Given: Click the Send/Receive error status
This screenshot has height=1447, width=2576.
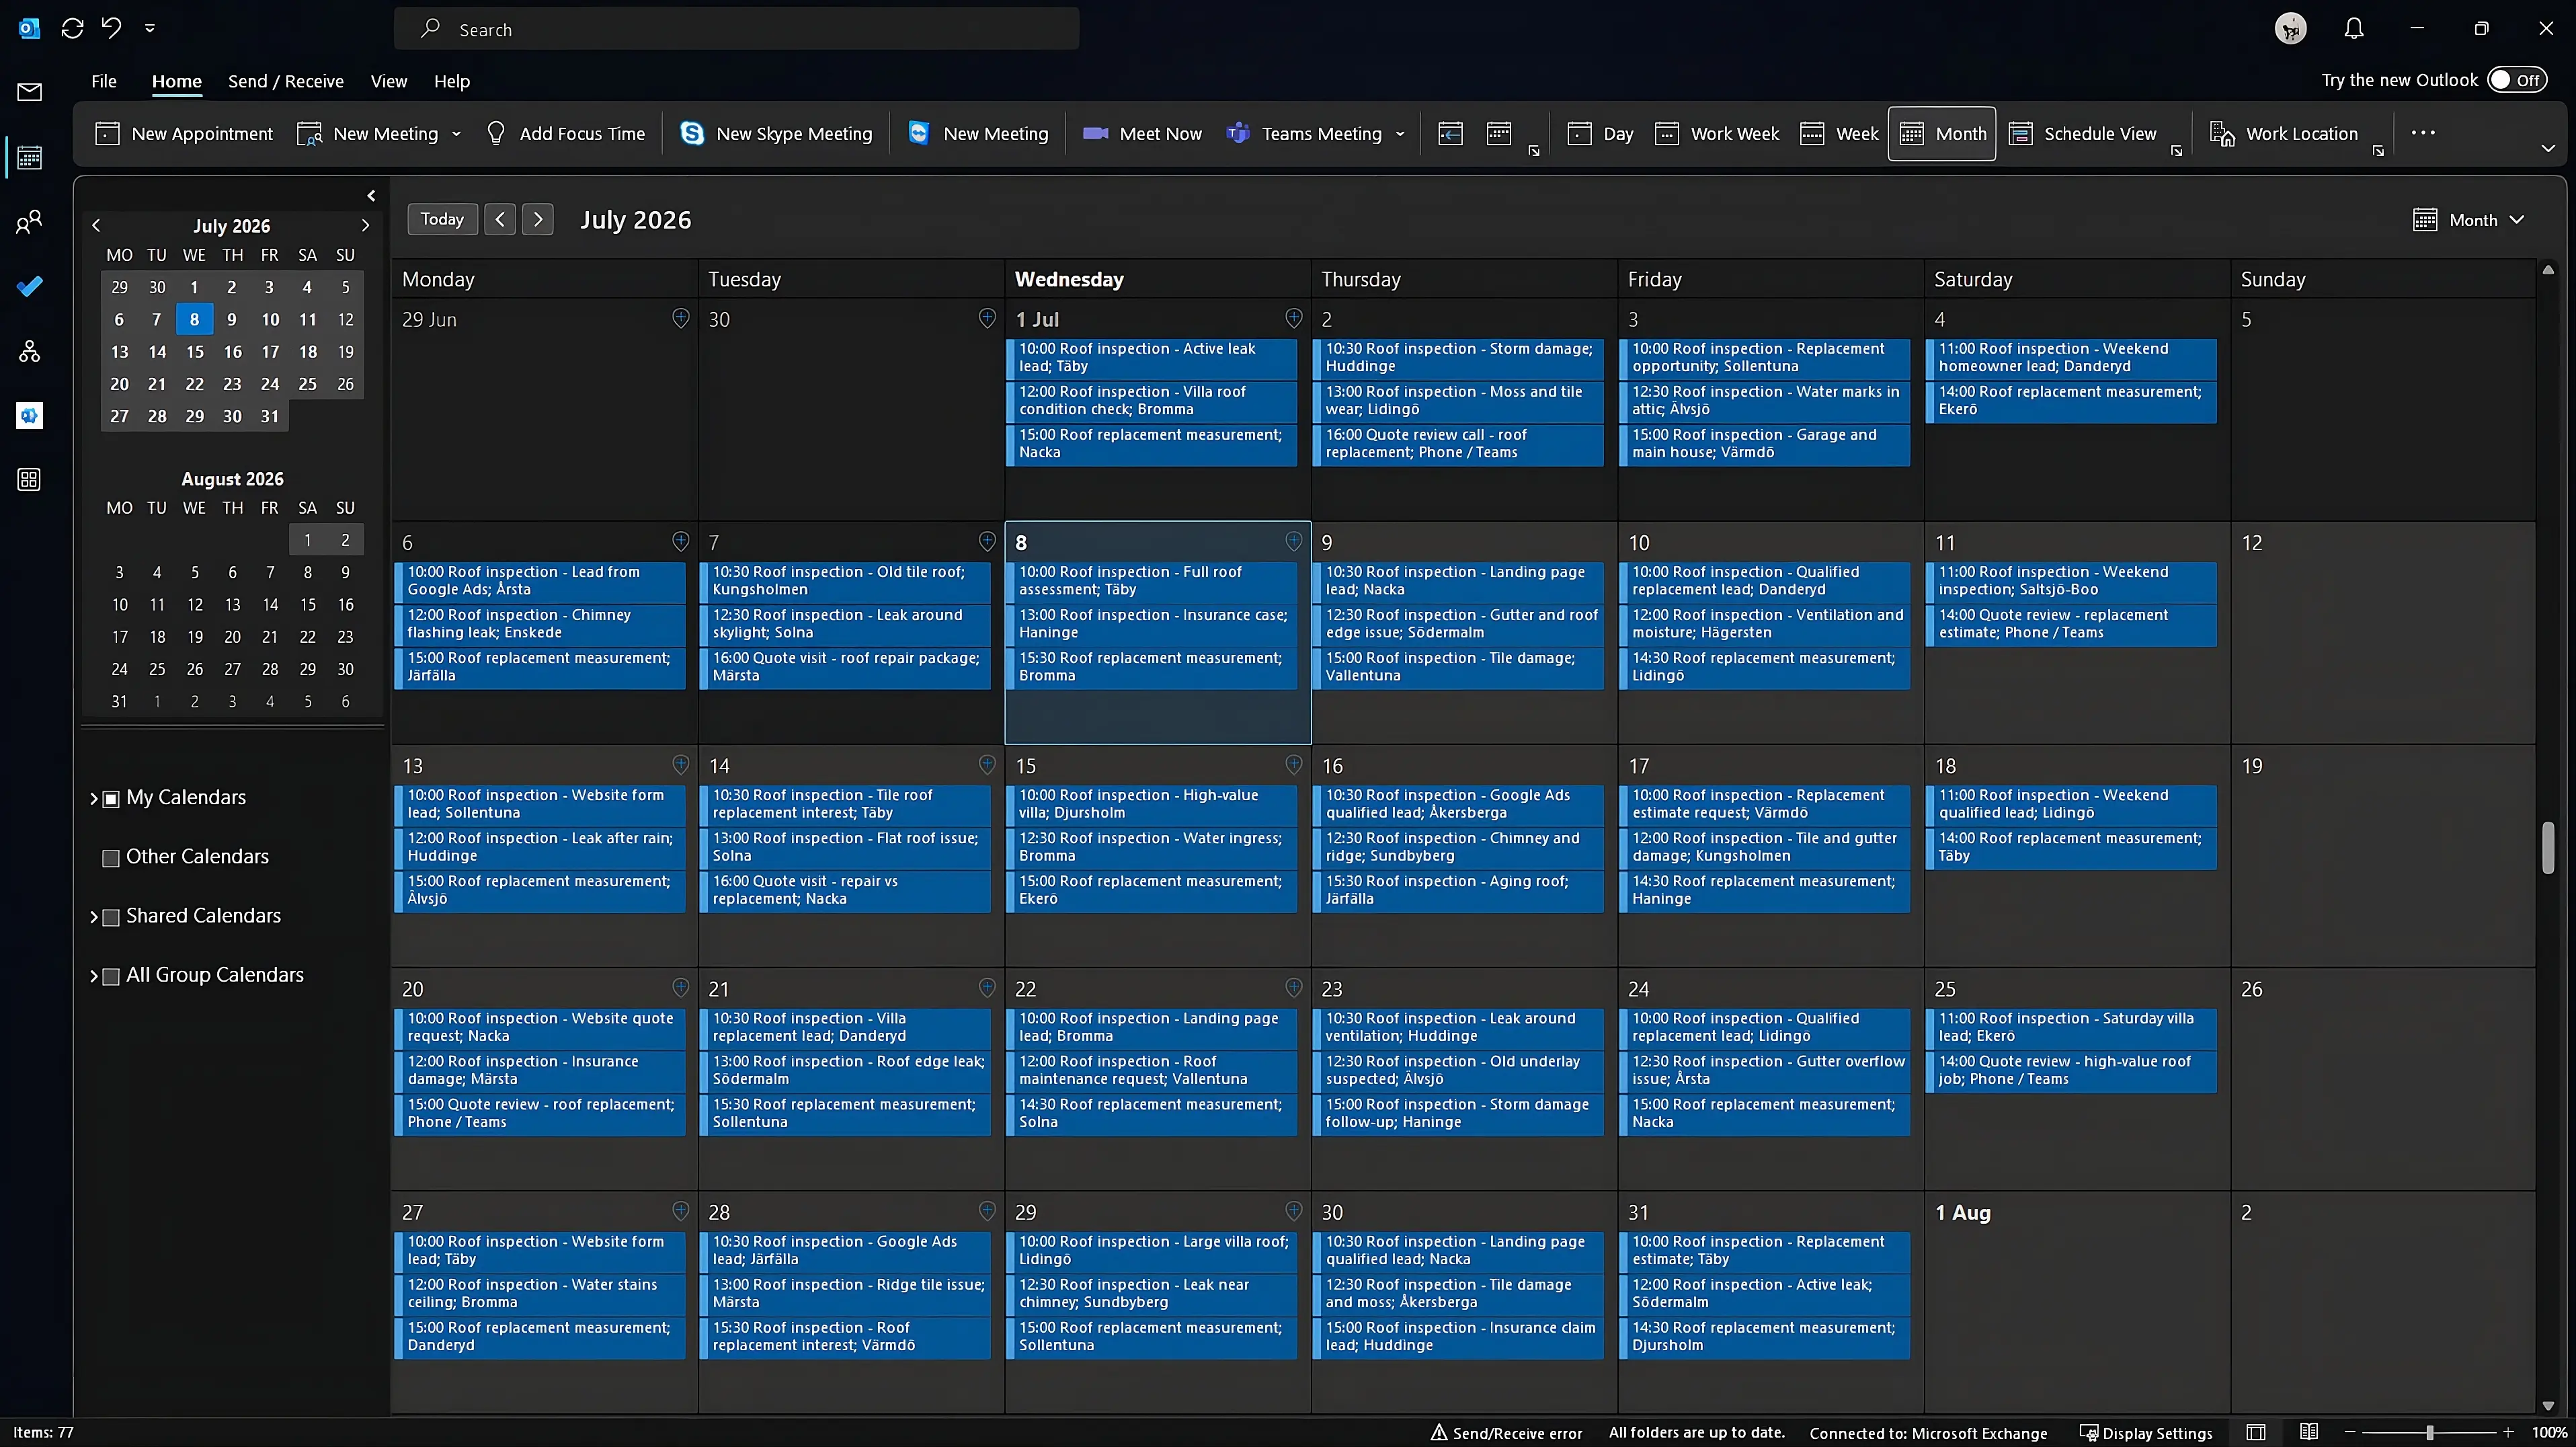Looking at the screenshot, I should click(1507, 1433).
